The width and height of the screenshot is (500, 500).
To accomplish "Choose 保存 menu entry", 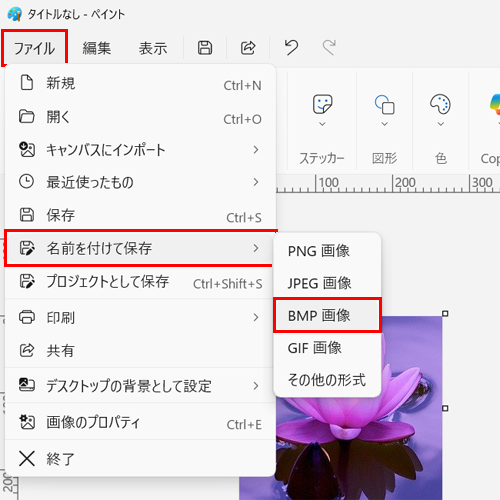I will click(140, 215).
